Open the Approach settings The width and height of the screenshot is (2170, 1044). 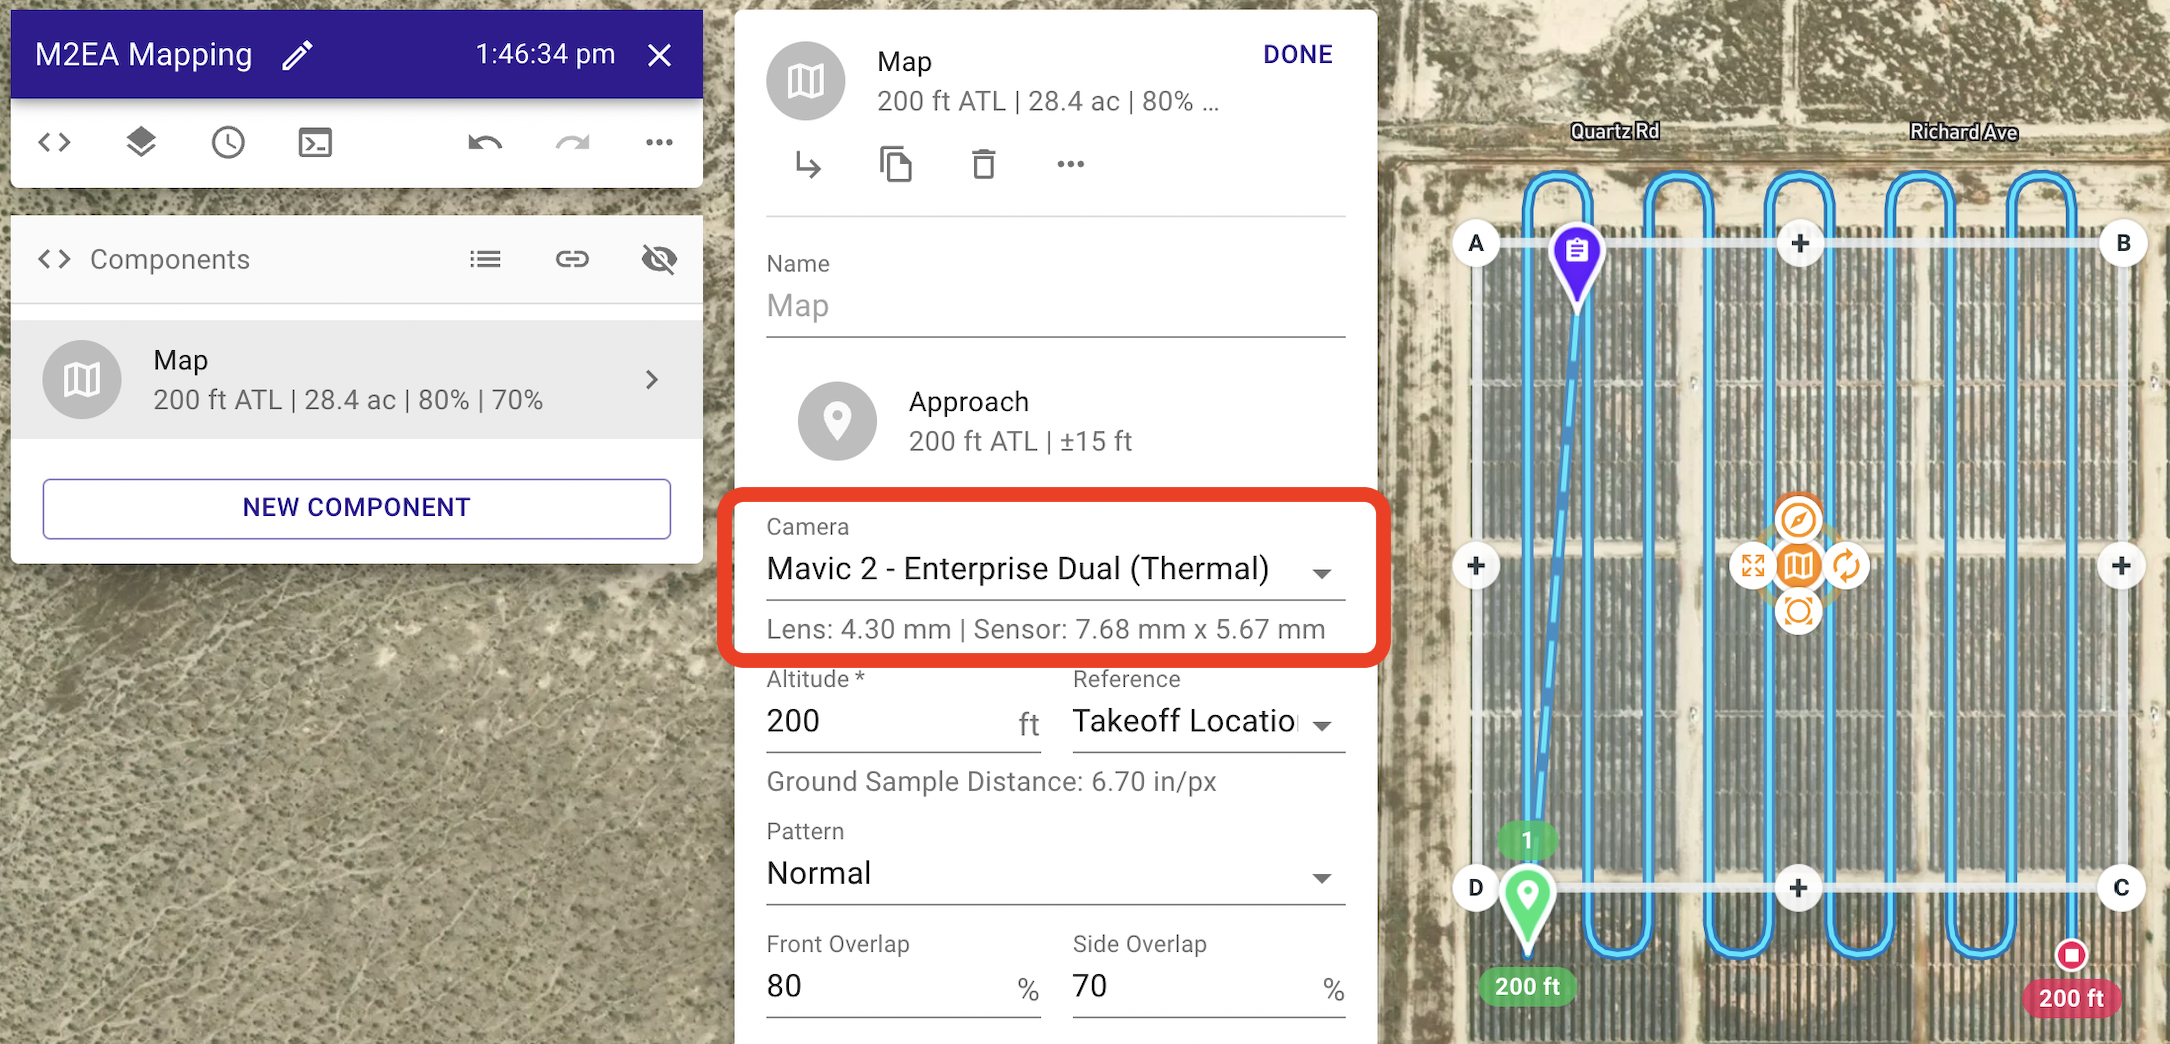[1056, 421]
